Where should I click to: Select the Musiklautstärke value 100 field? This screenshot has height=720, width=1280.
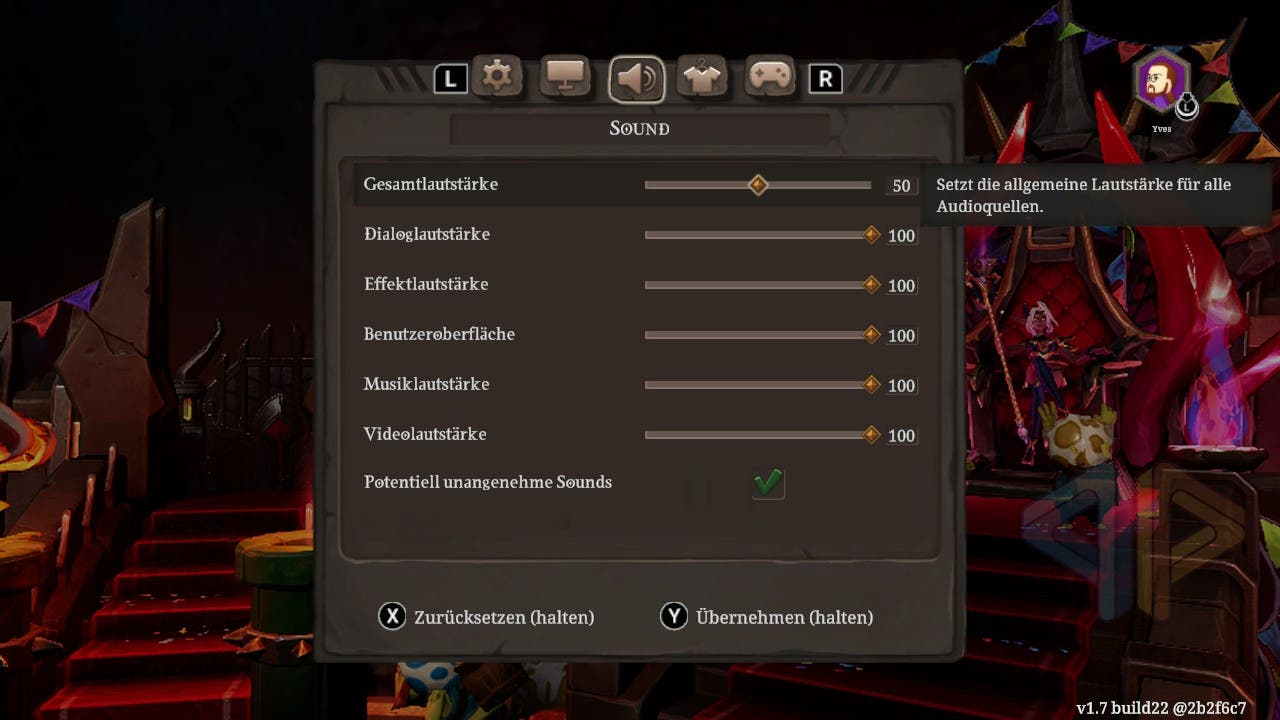pos(901,385)
